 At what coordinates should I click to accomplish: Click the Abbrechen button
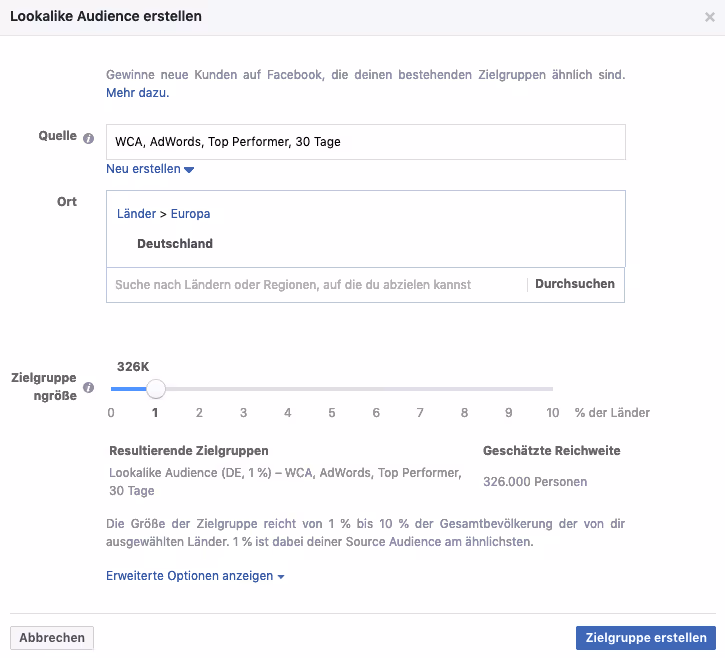52,638
